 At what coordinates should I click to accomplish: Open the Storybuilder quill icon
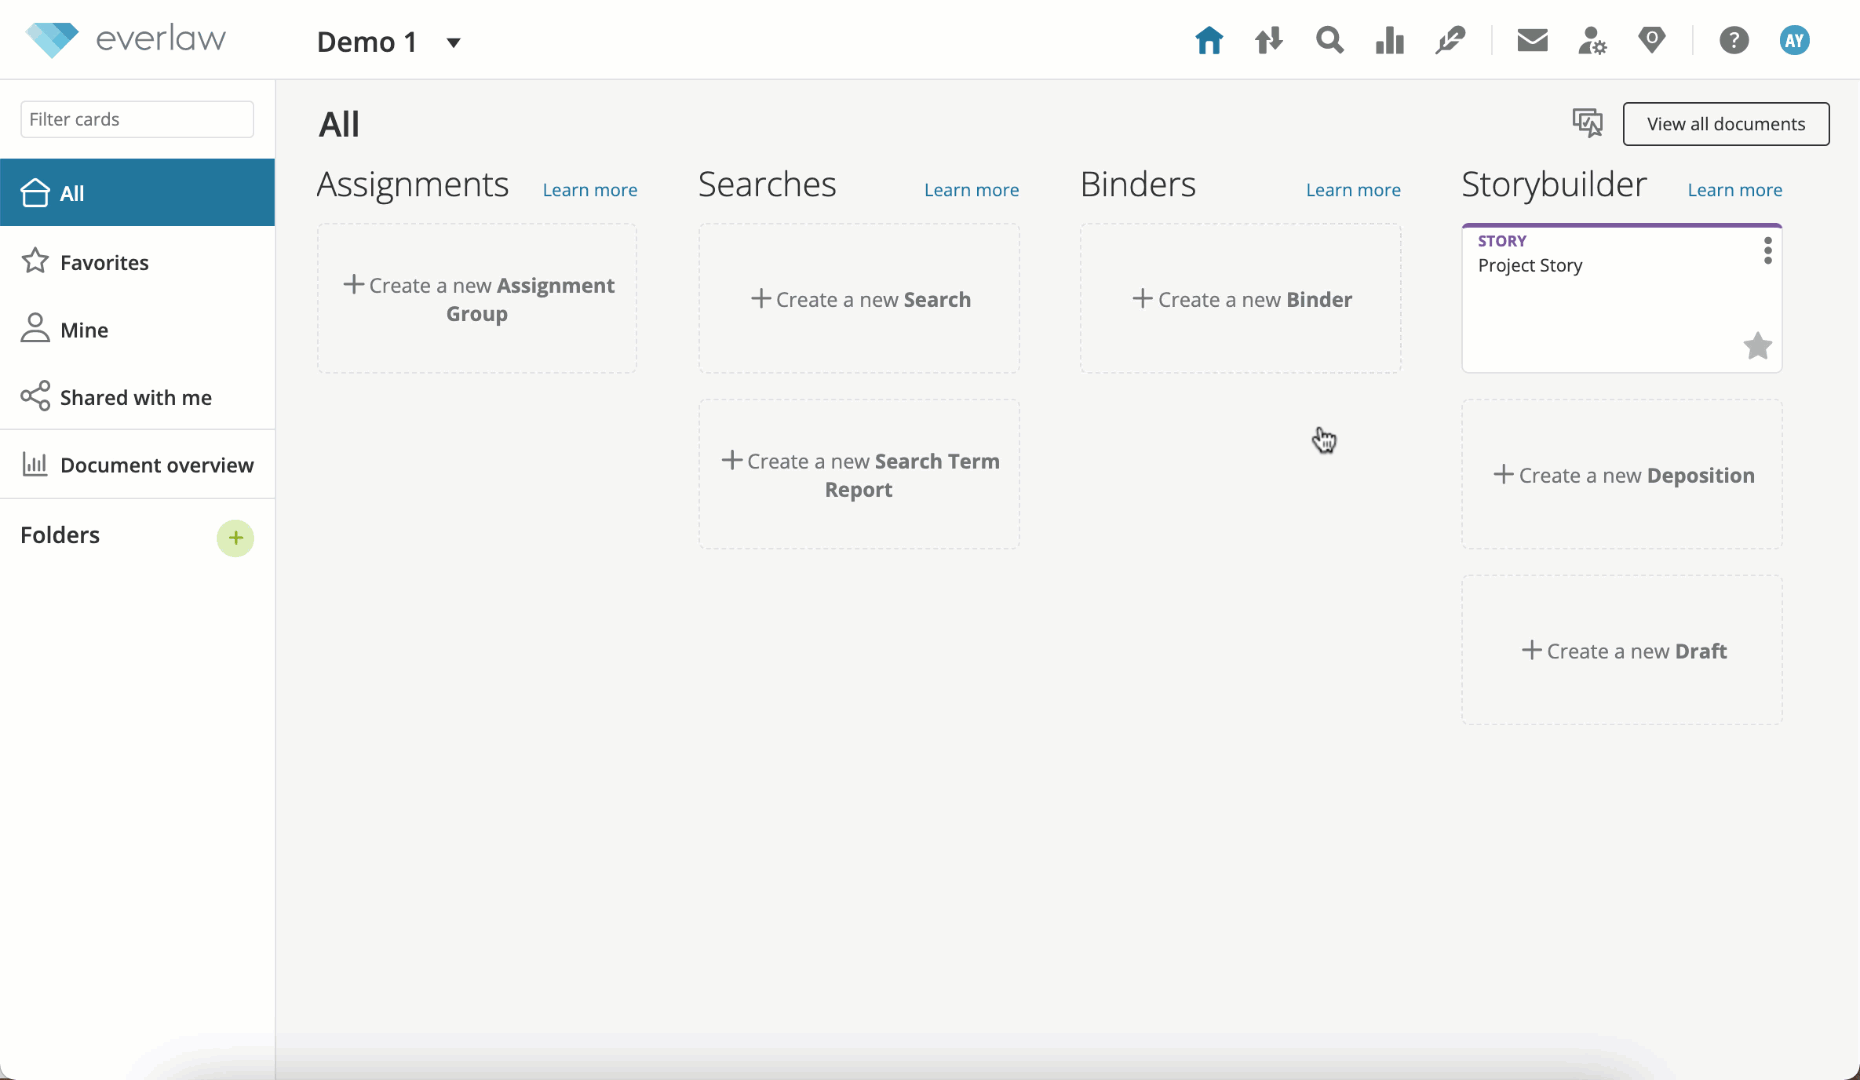coord(1450,41)
